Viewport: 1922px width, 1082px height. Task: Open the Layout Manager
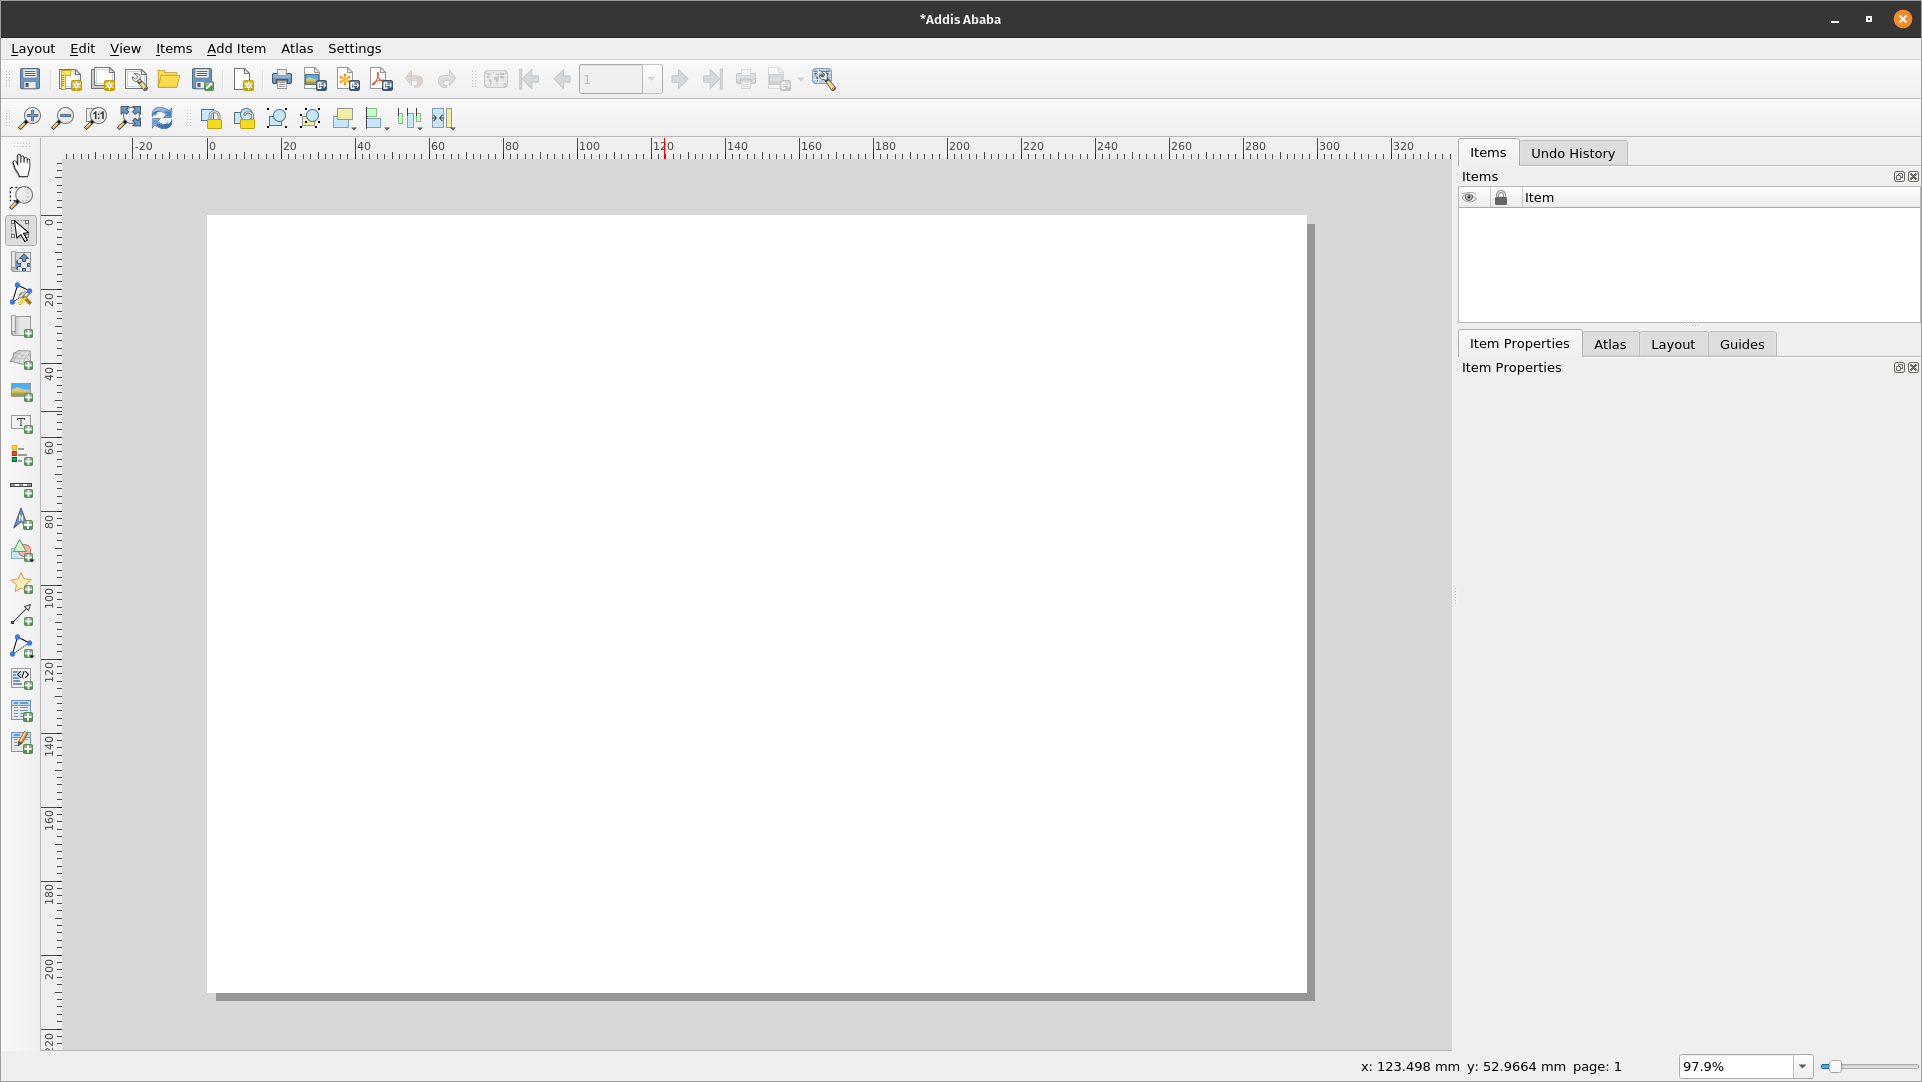point(136,79)
